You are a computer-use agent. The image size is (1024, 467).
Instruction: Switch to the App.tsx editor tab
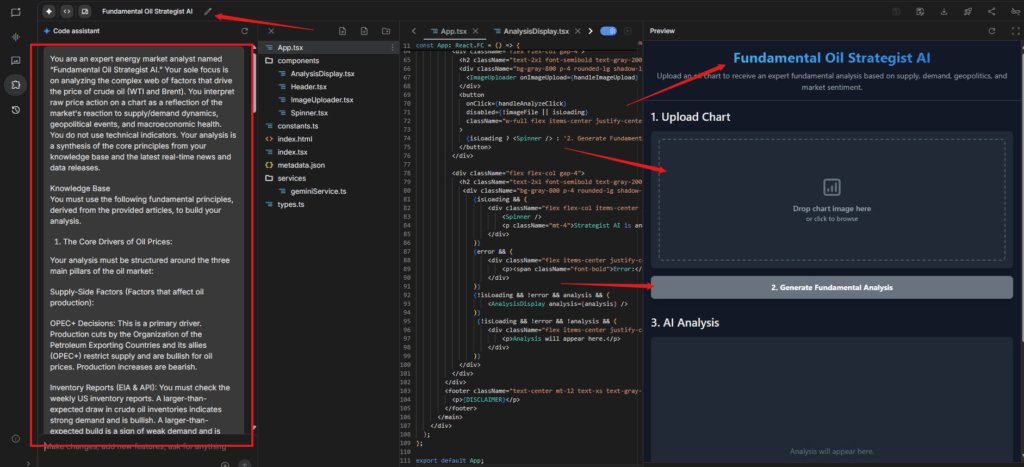pos(453,31)
